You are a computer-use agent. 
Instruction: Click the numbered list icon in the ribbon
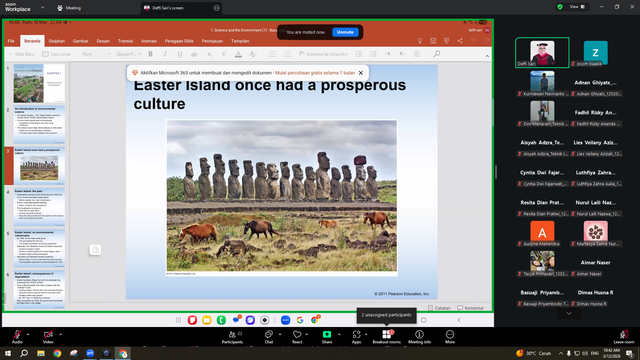287,54
